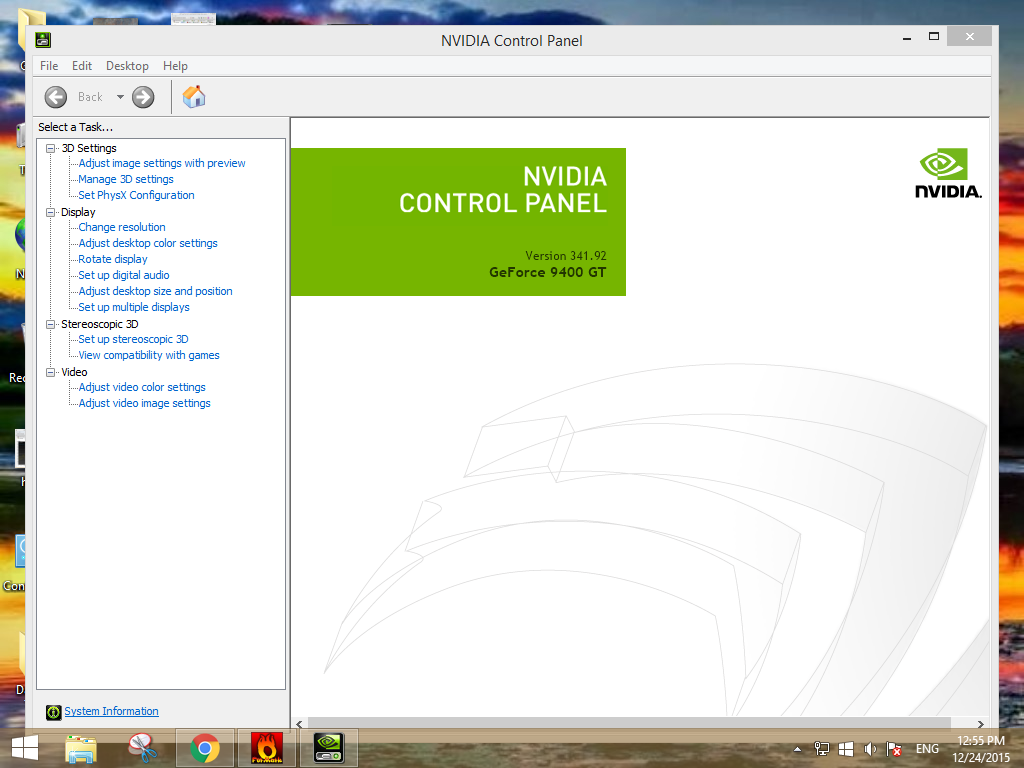Select Set up digital audio
The image size is (1024, 768).
click(124, 275)
